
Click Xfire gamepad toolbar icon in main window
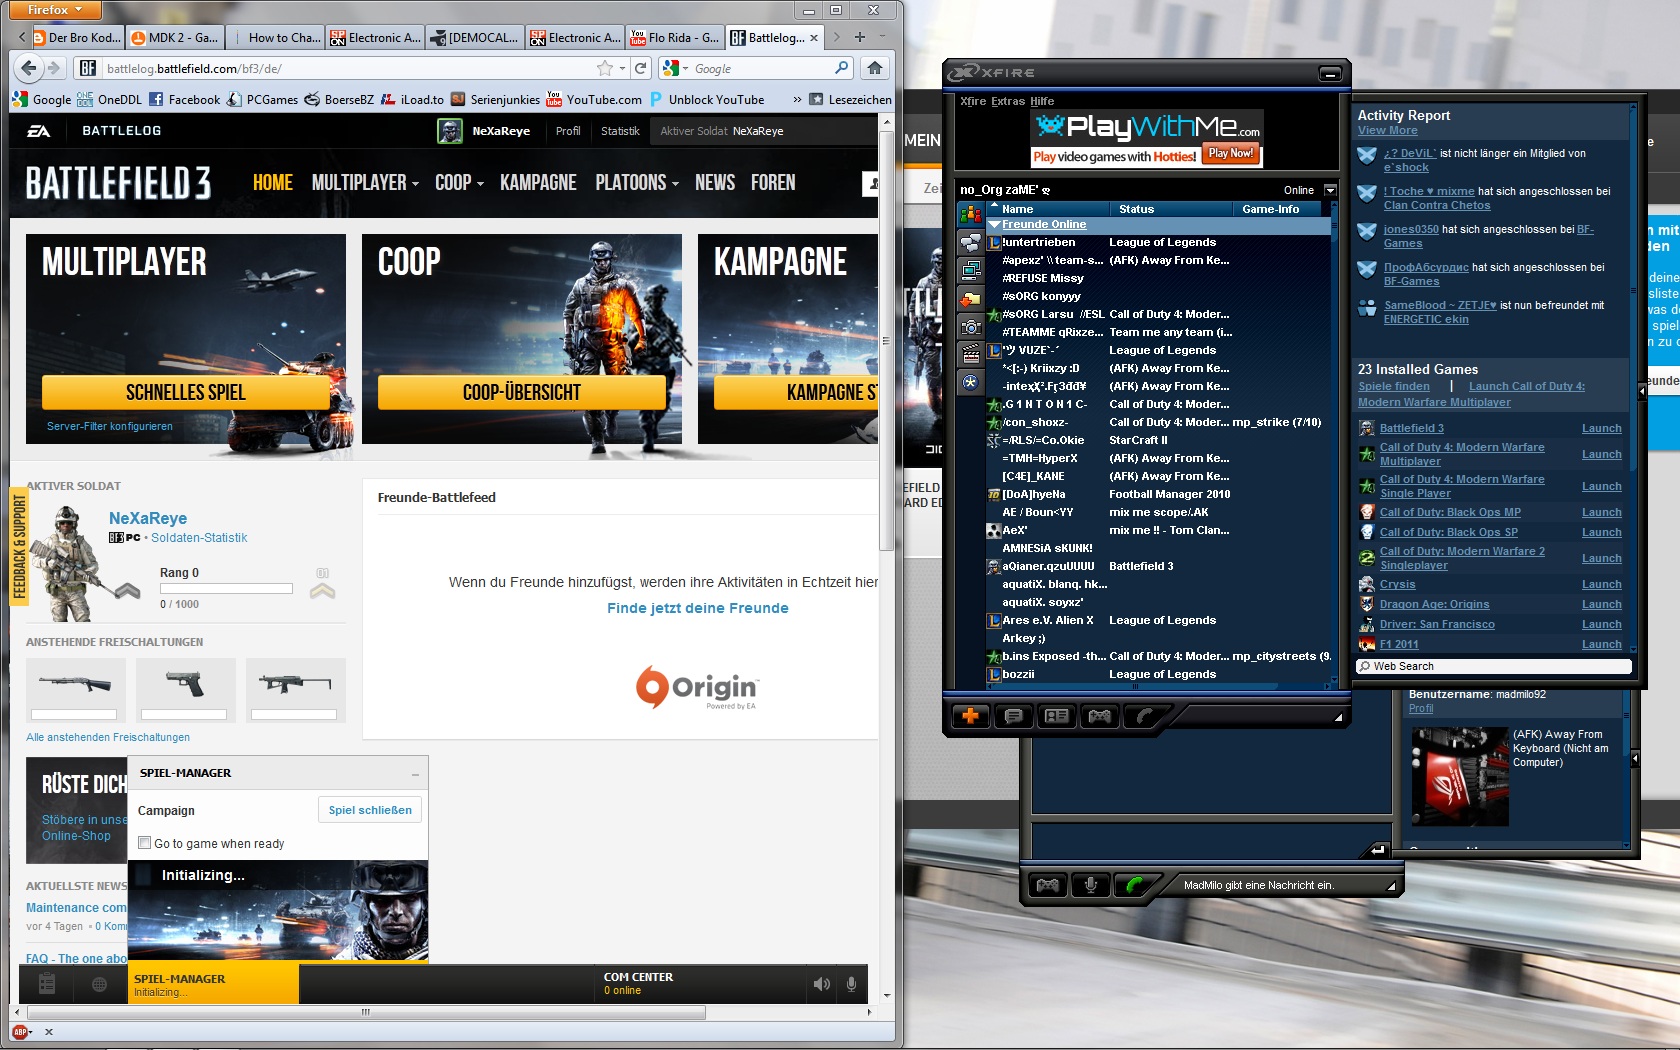pos(1099,716)
